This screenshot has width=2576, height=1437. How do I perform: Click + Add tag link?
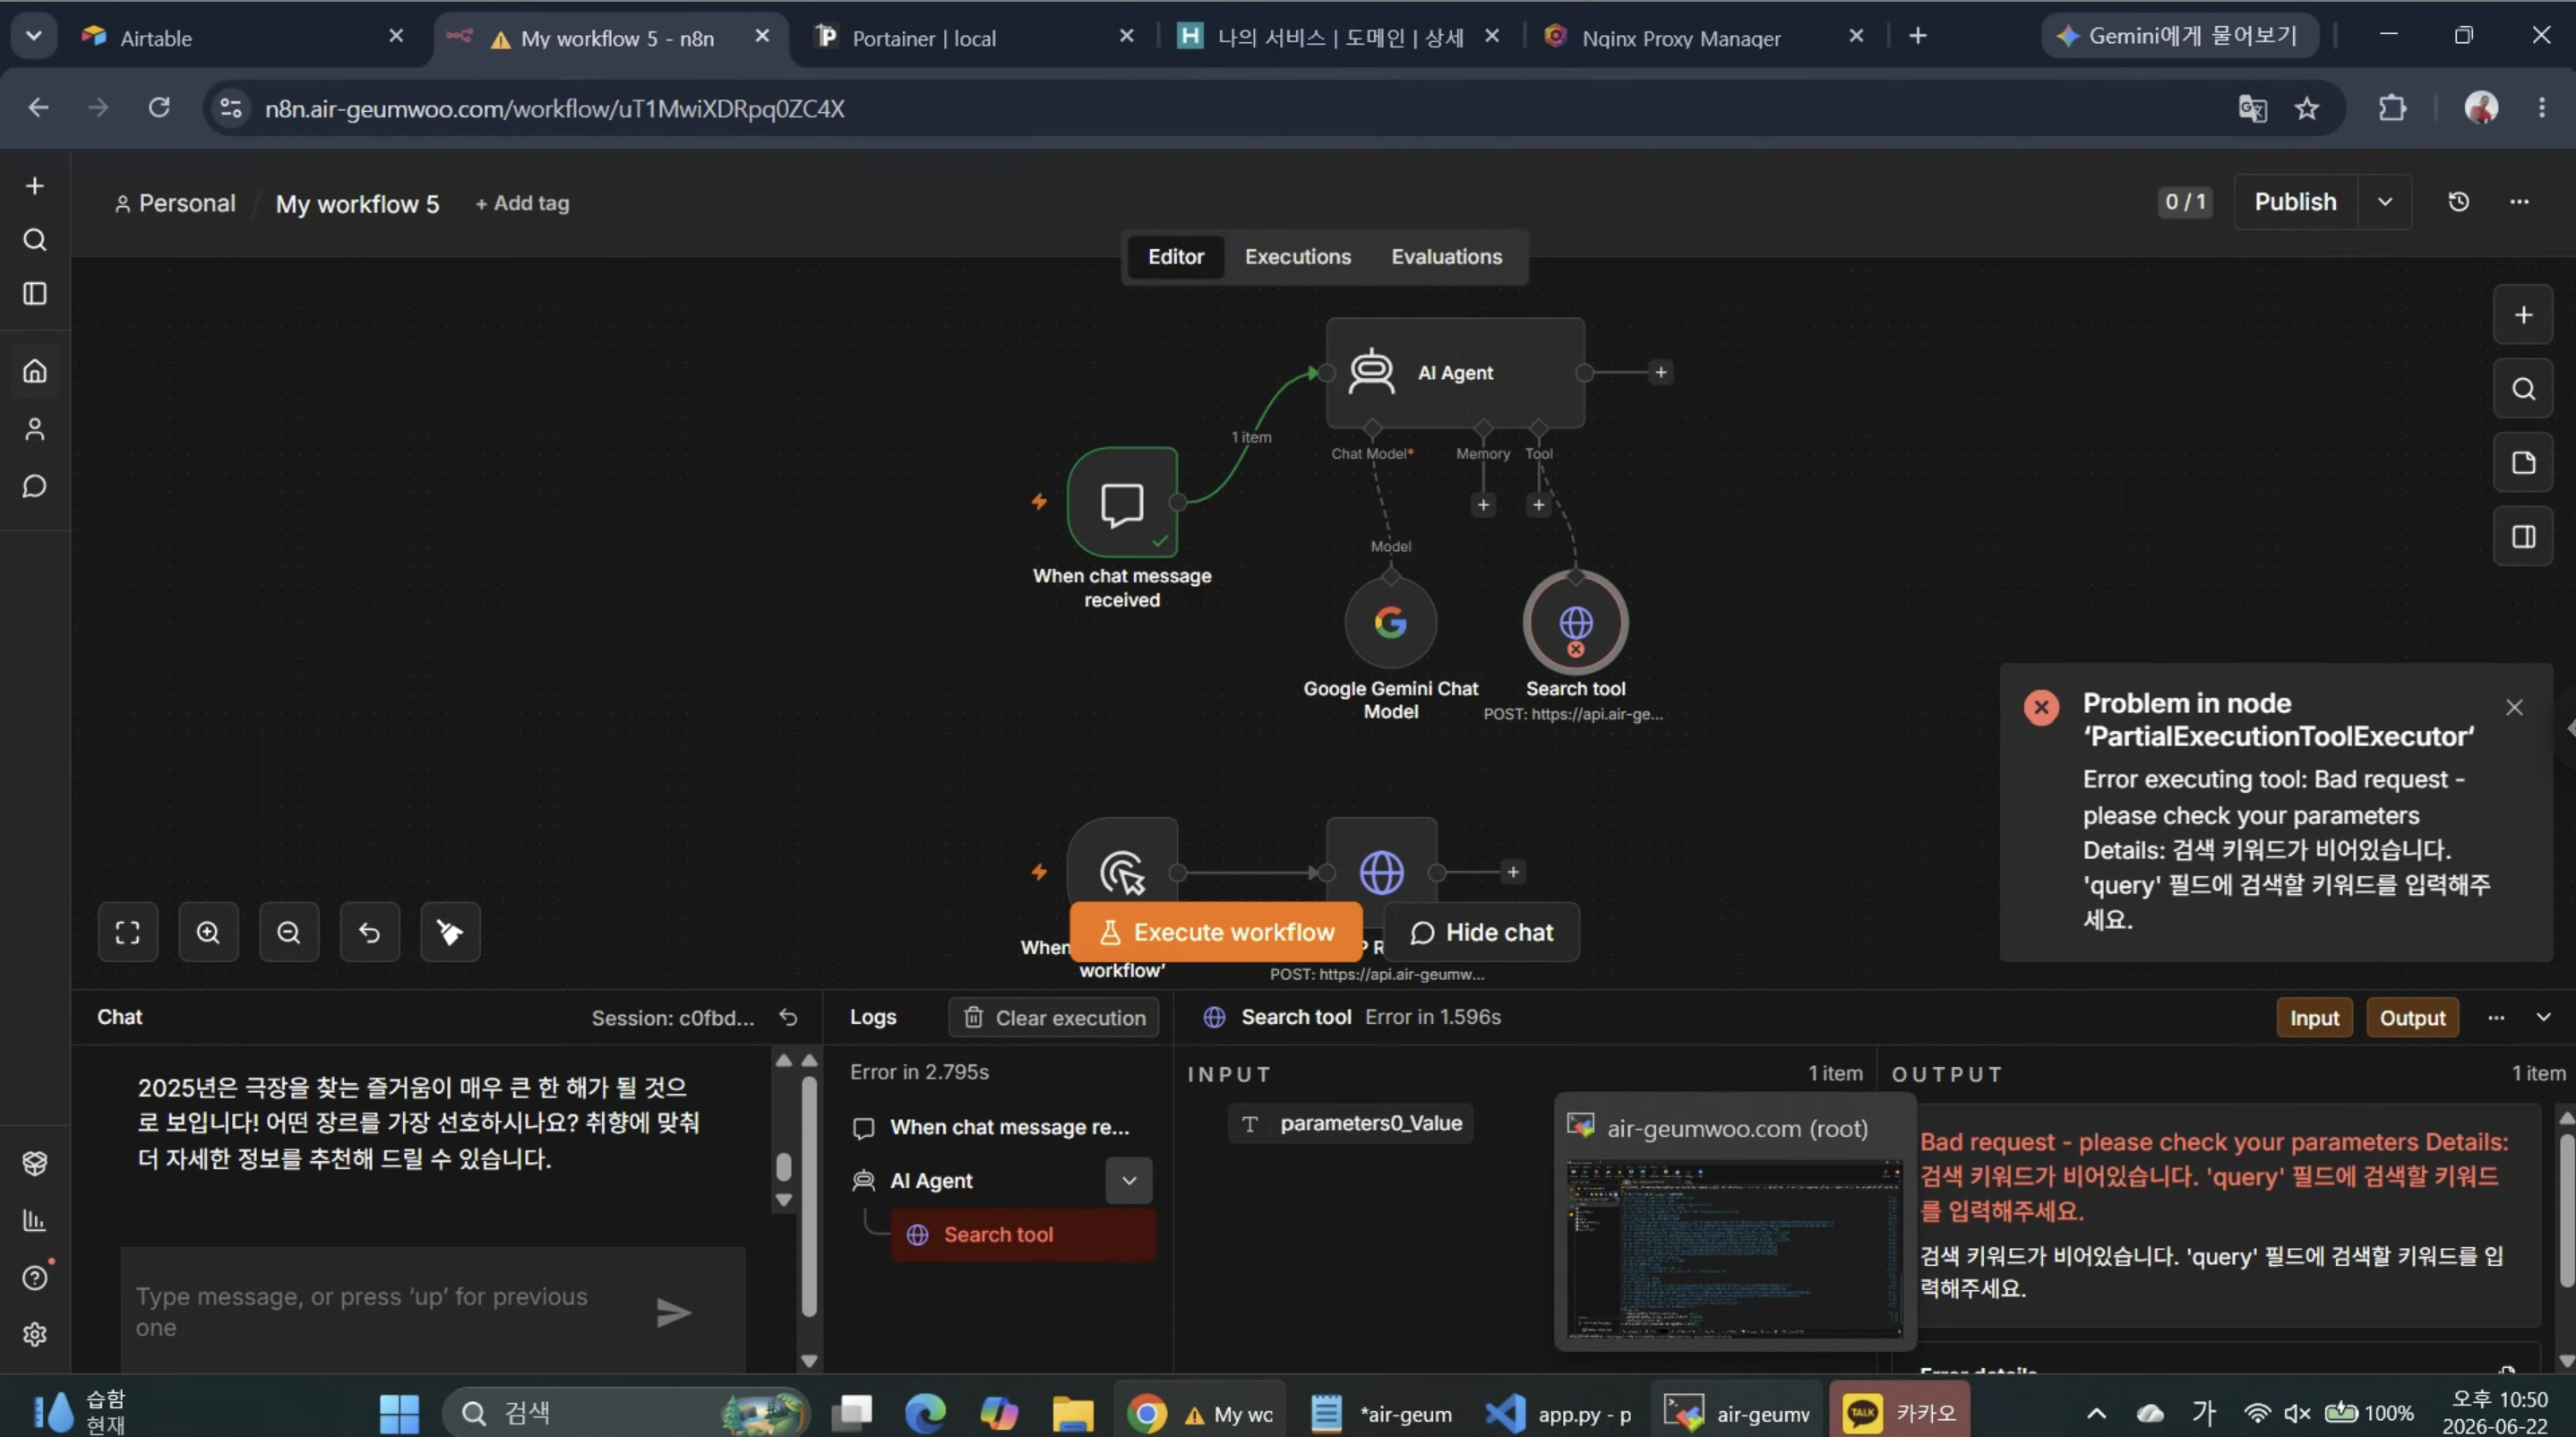pos(522,203)
